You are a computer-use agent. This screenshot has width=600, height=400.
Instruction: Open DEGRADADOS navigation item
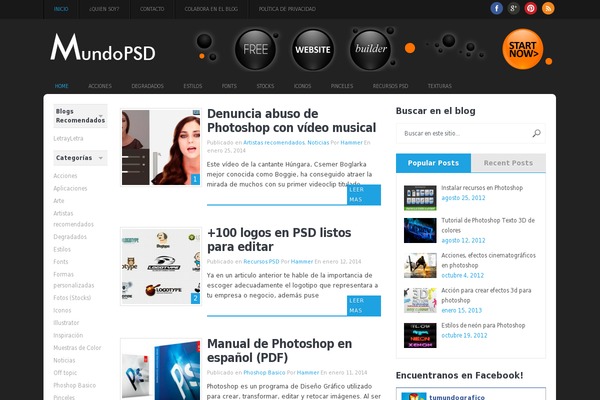[147, 86]
